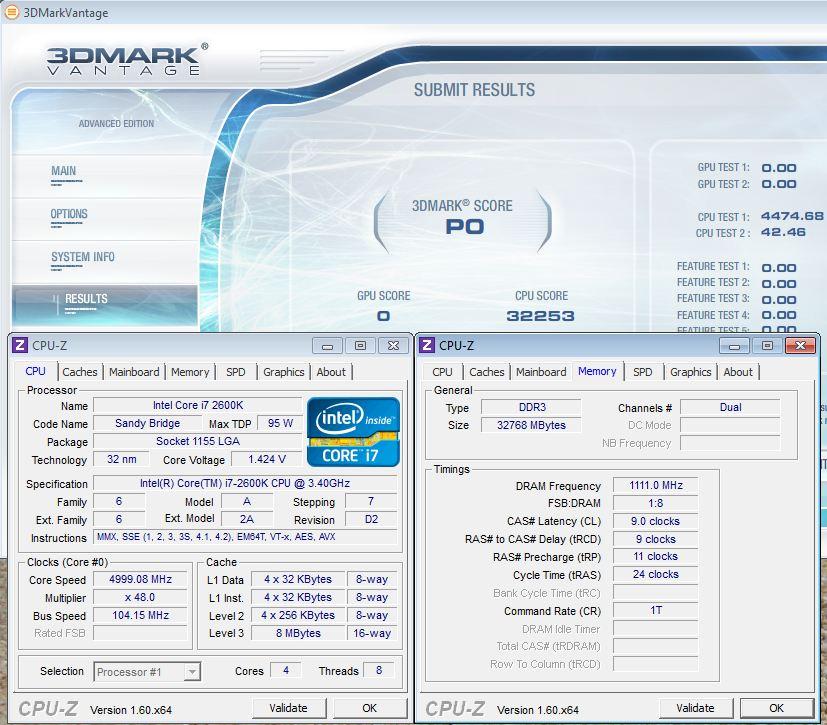This screenshot has height=725, width=827.
Task: Click the Specification field i7-2600K CPU @ 3.40GHz
Action: click(245, 484)
